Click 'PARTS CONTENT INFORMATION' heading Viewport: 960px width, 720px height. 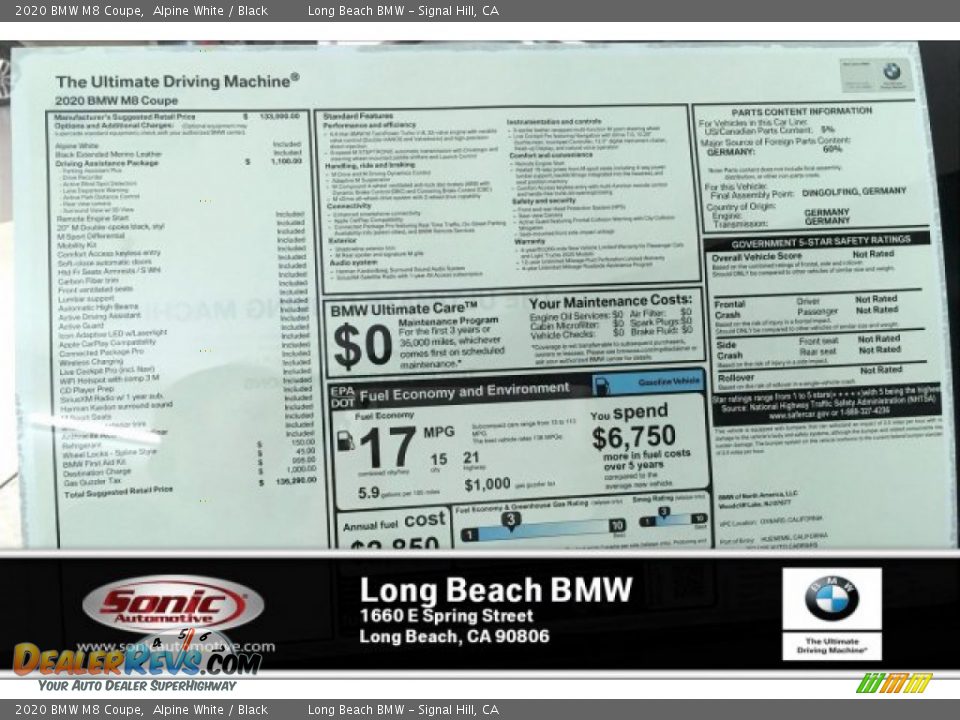[x=801, y=111]
